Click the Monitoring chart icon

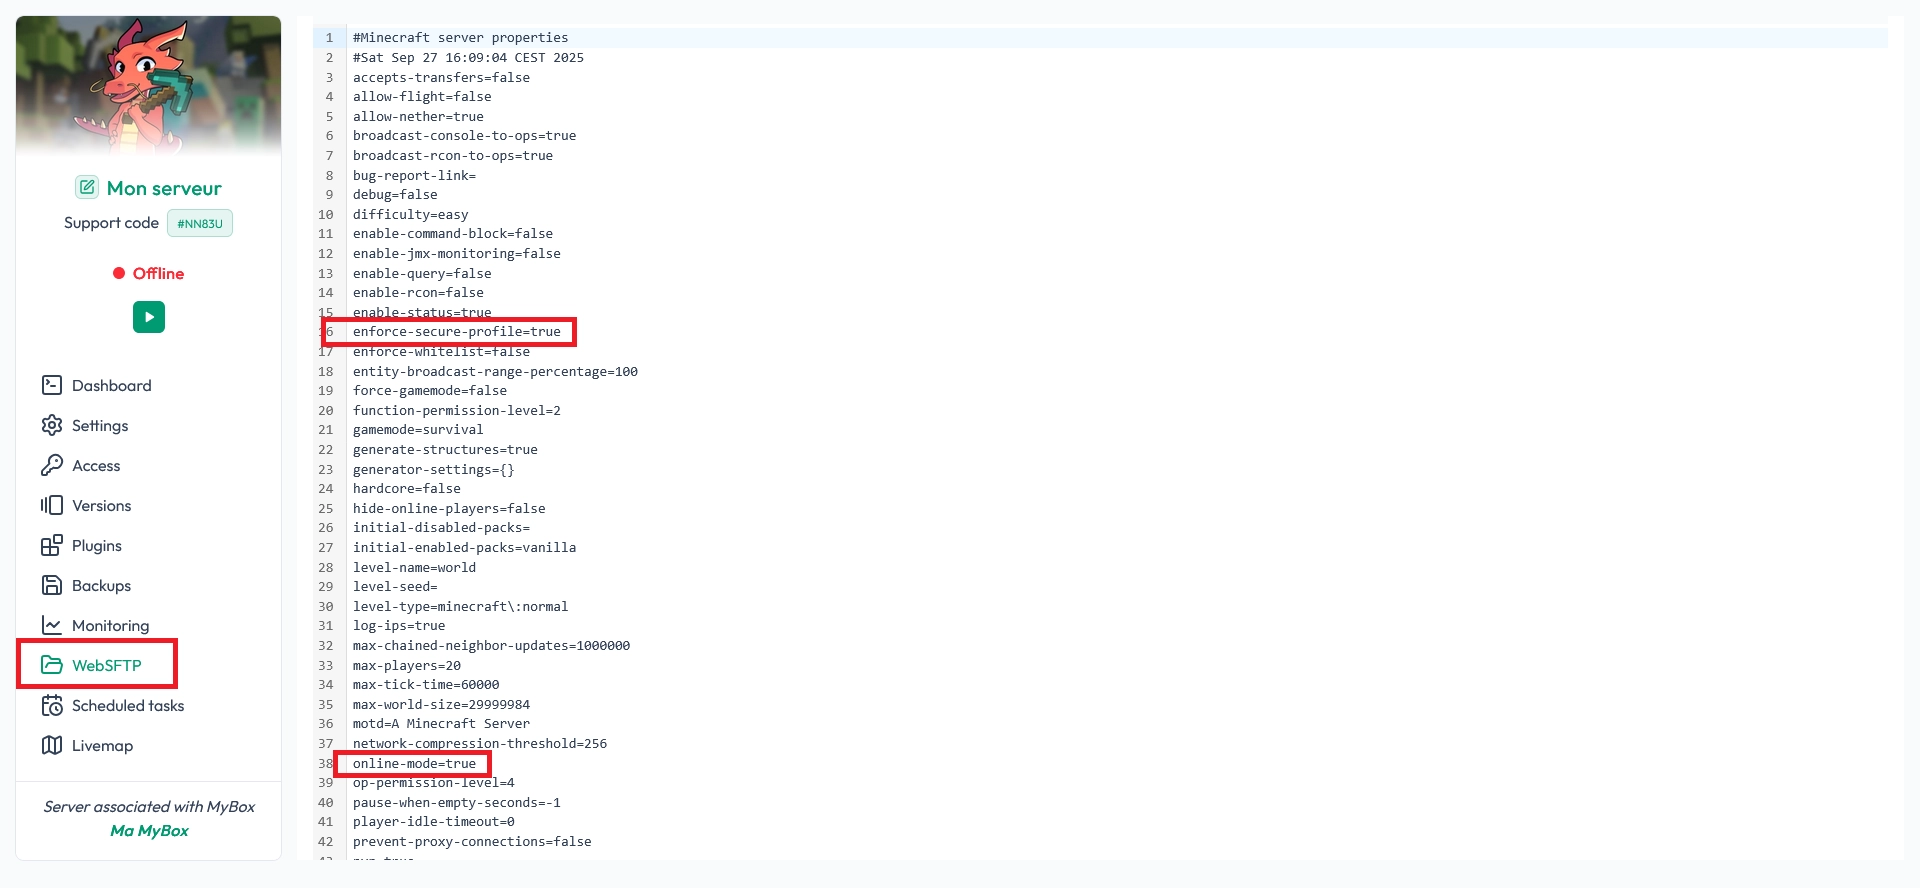click(52, 625)
